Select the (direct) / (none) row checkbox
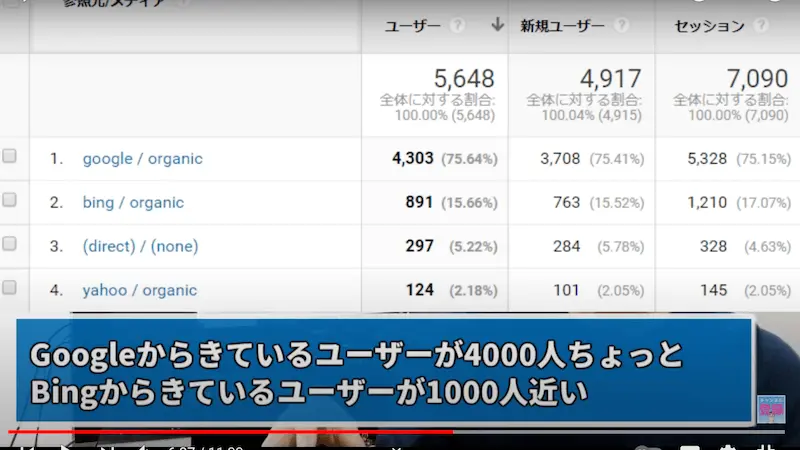This screenshot has height=450, width=800. (x=10, y=245)
